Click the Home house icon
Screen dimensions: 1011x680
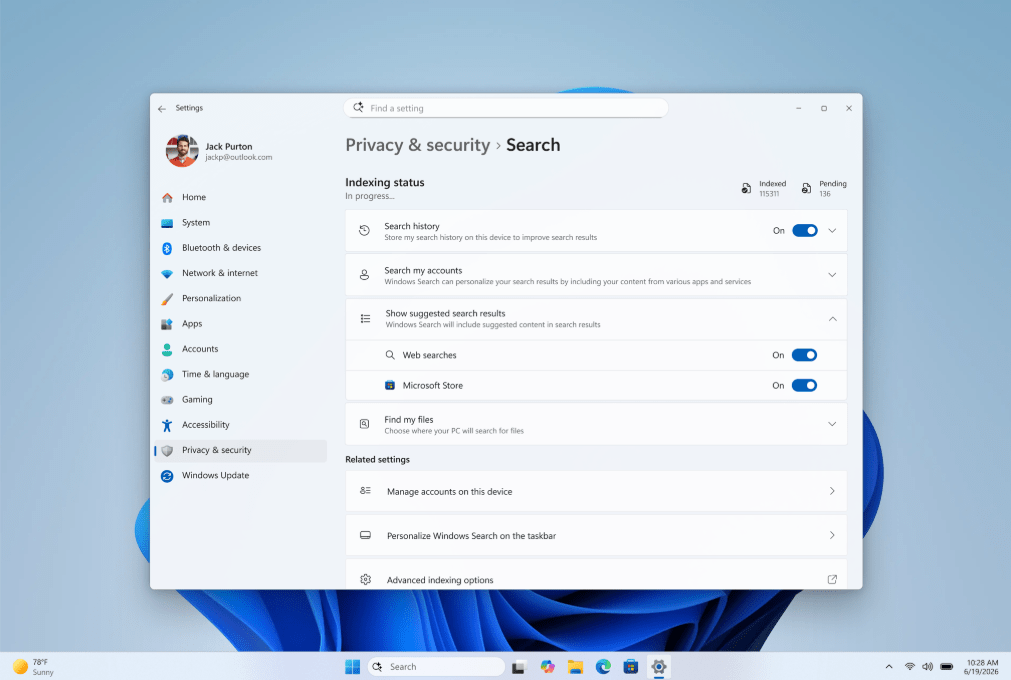pyautogui.click(x=167, y=197)
